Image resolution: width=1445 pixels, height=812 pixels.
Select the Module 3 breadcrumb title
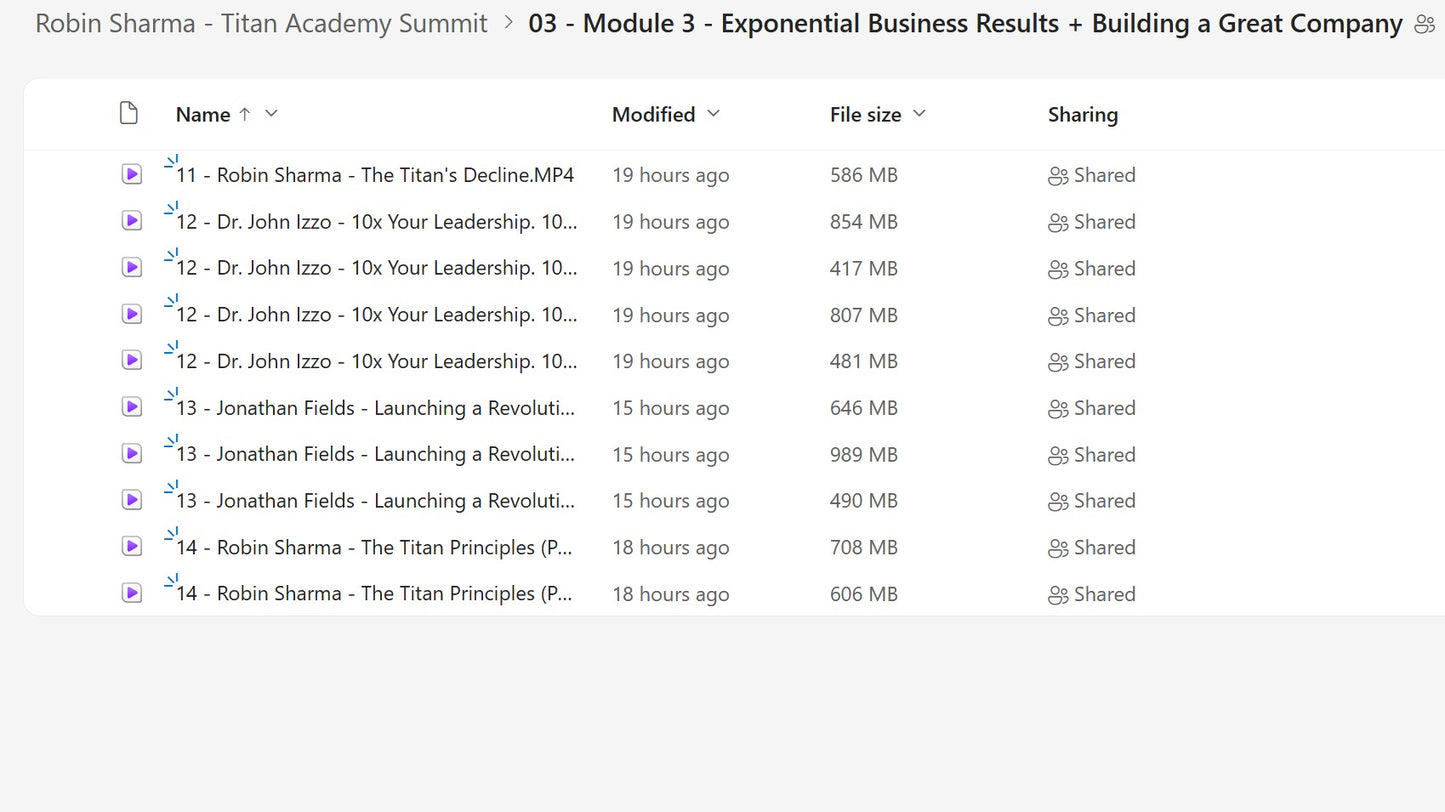pos(963,23)
